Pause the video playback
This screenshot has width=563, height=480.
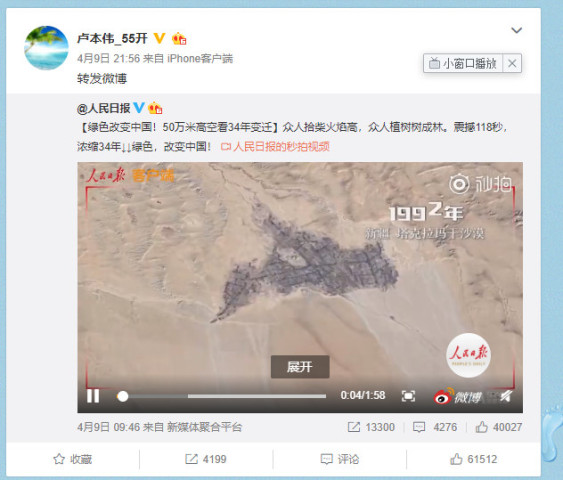(x=93, y=396)
